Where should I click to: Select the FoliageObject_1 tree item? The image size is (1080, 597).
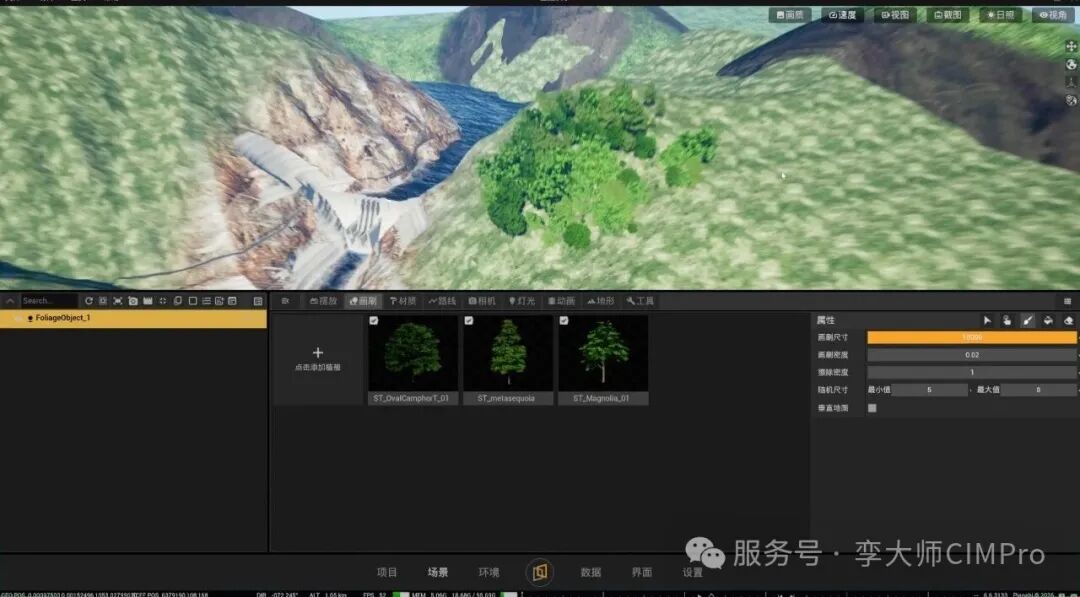point(133,318)
